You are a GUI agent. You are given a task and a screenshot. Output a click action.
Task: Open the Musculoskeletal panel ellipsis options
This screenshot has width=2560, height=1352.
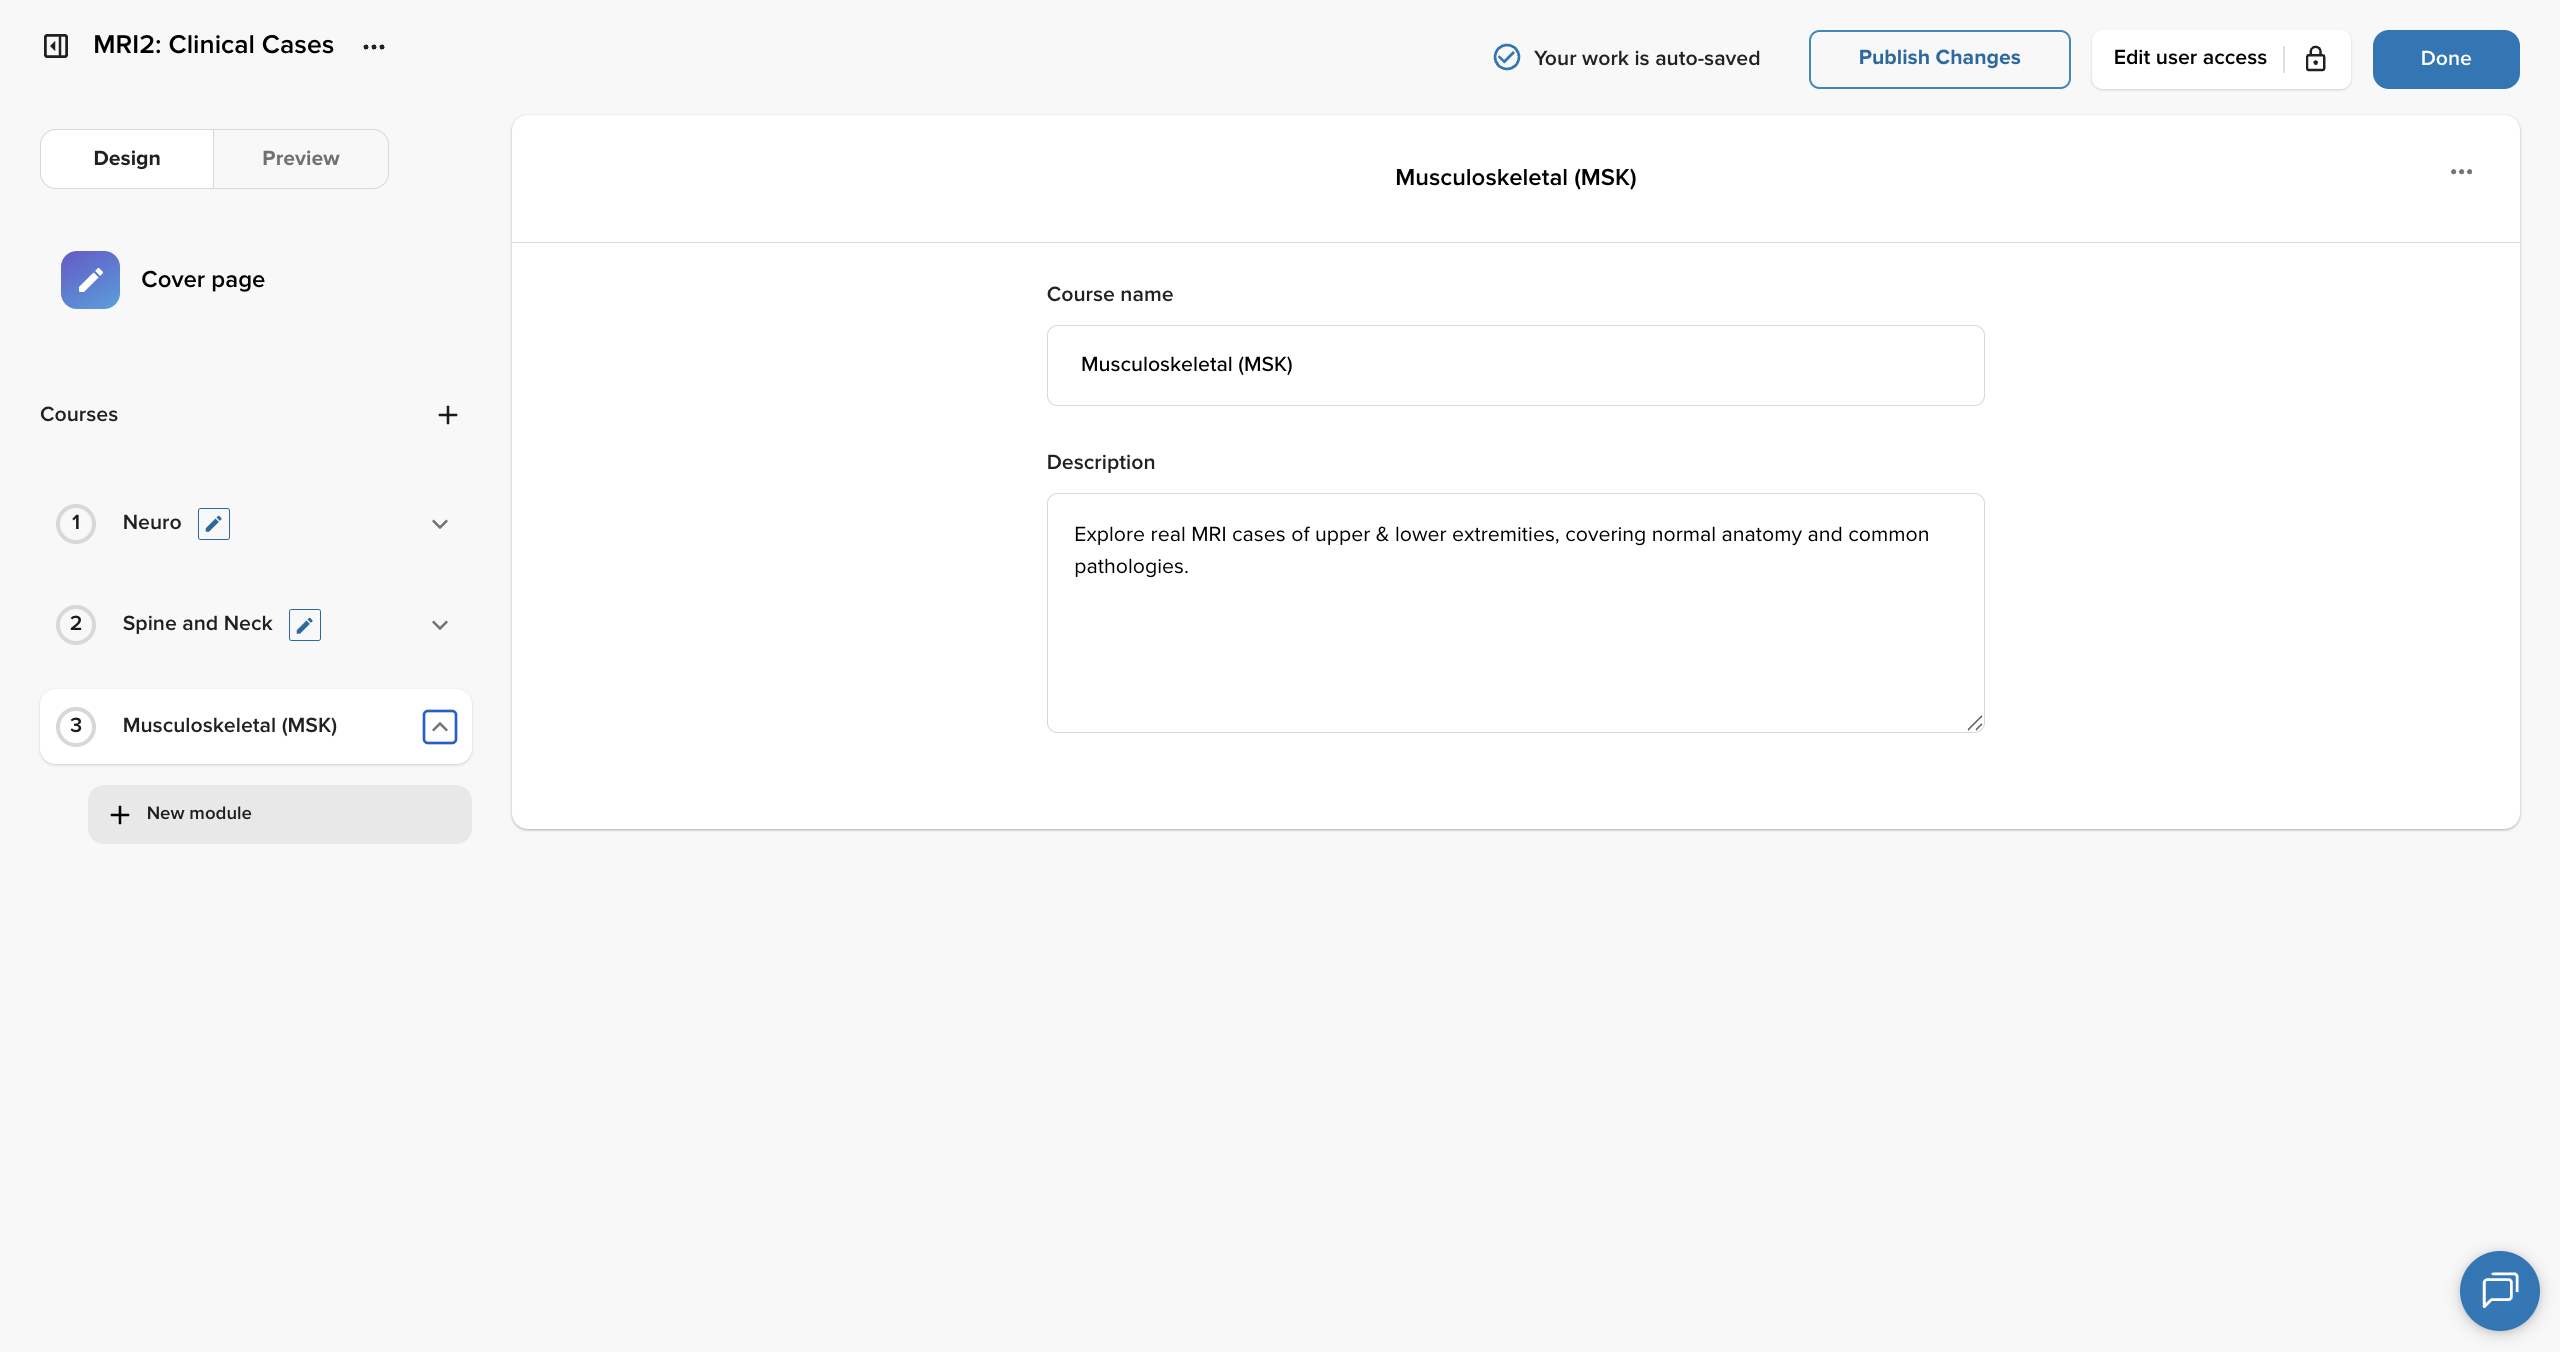pos(2461,172)
